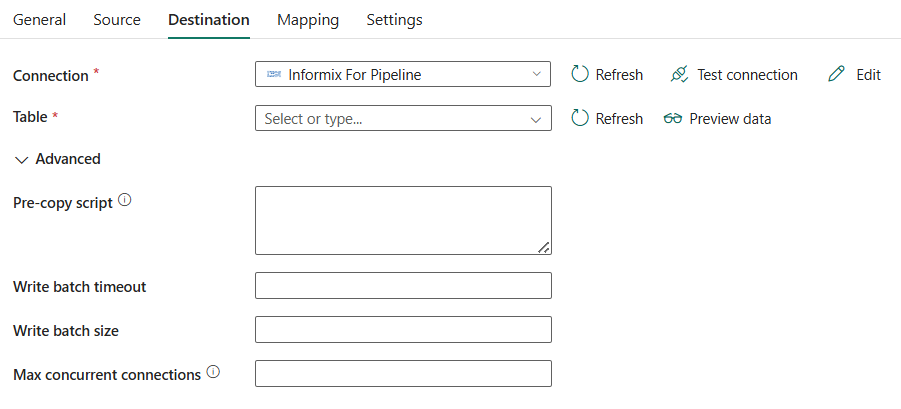901x409 pixels.
Task: Click the Preview data label
Action: [x=730, y=118]
